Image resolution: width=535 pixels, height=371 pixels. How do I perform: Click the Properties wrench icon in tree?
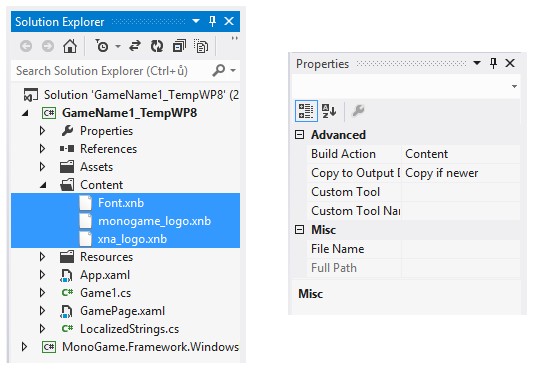(67, 130)
